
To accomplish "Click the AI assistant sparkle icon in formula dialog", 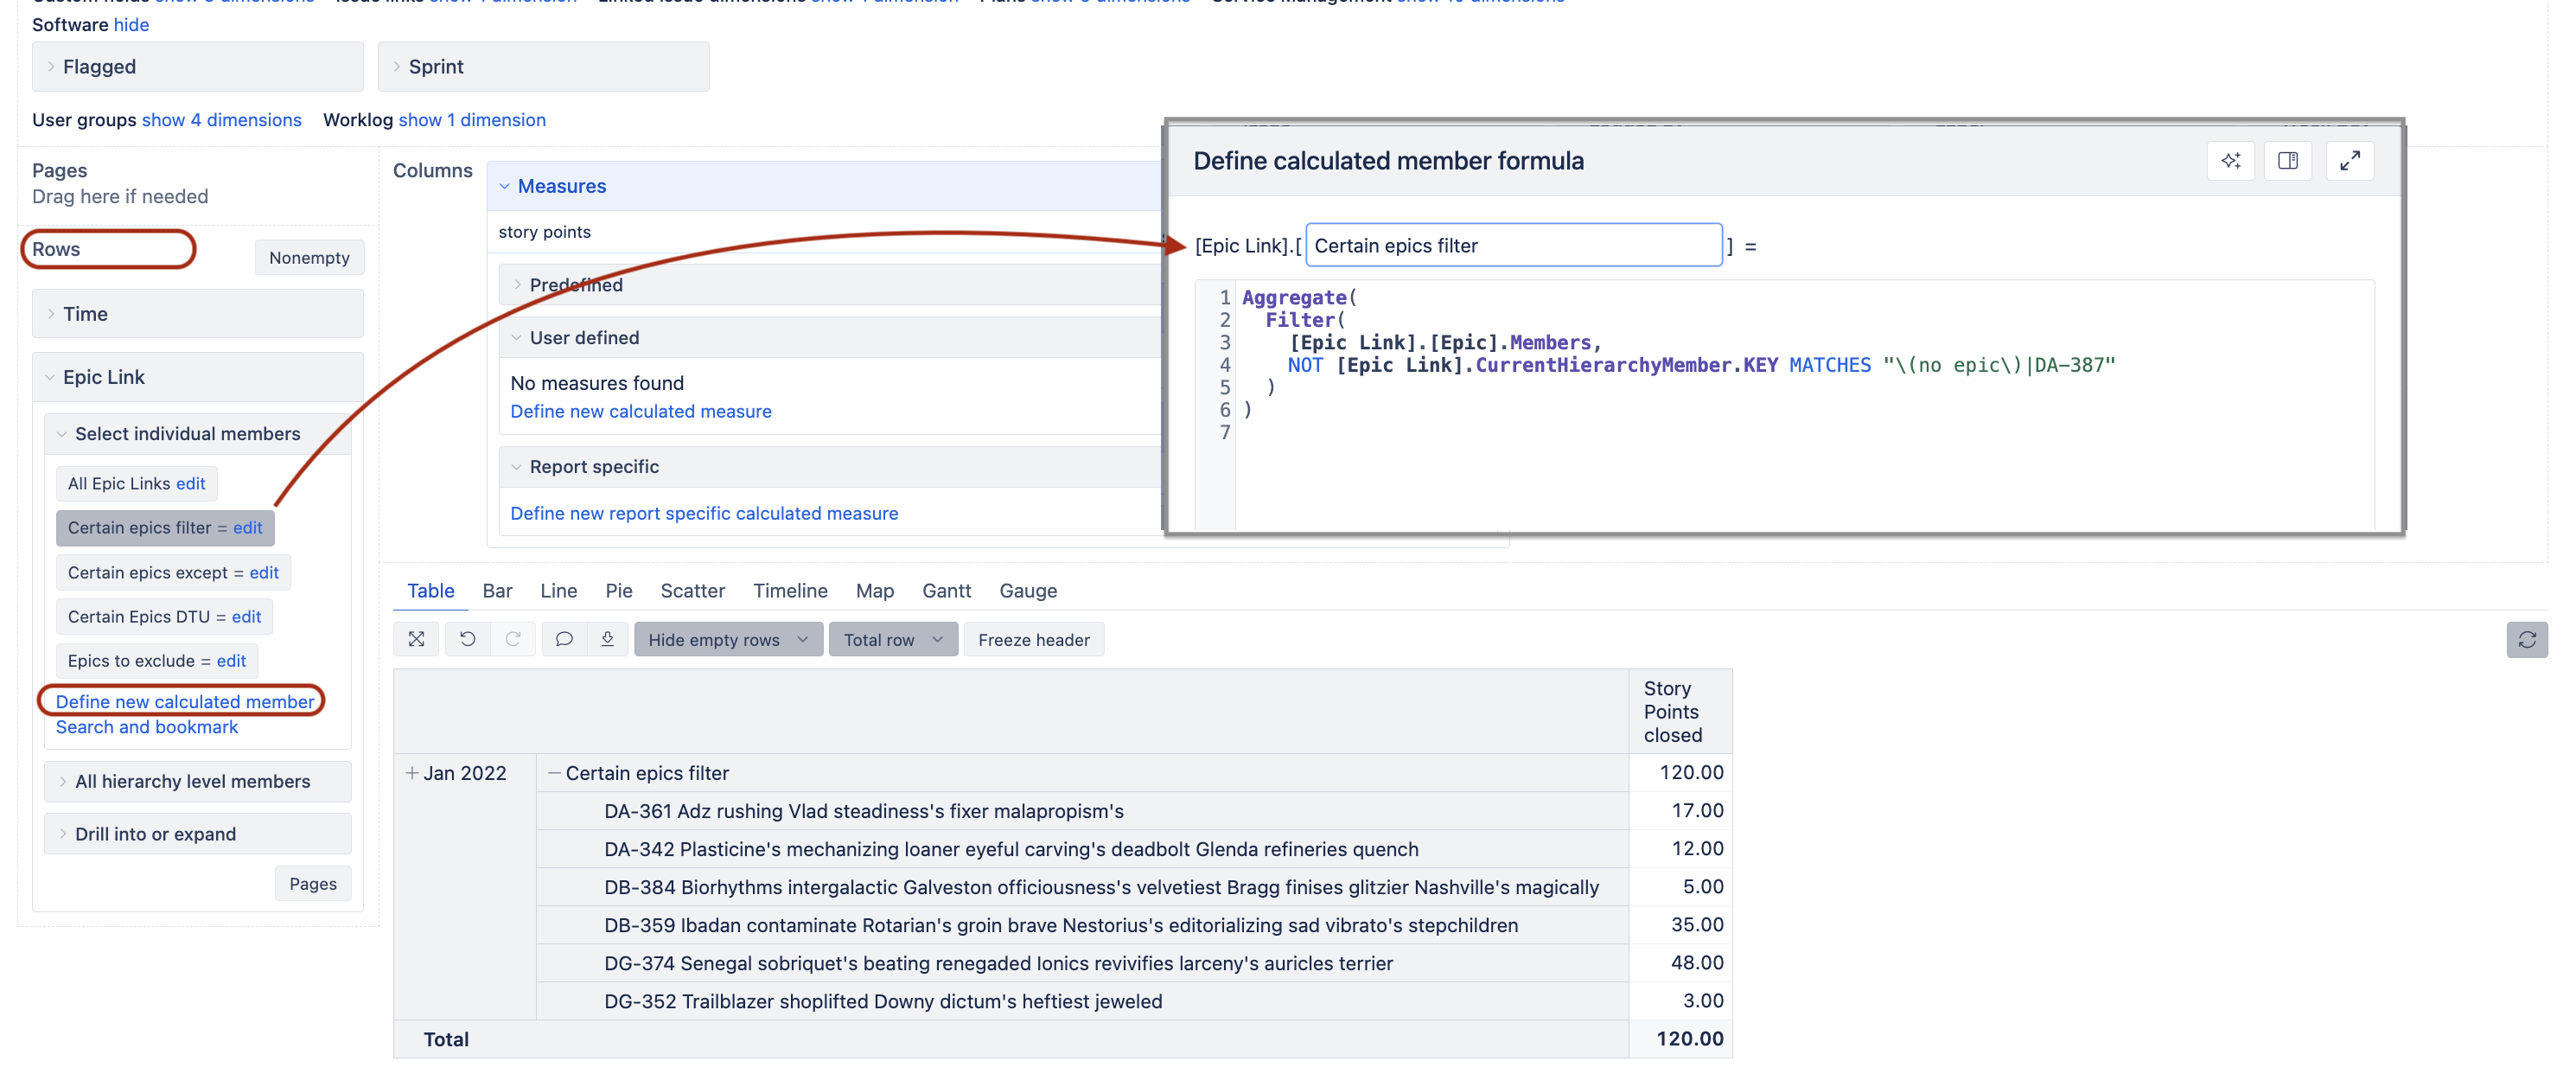I will click(2230, 161).
